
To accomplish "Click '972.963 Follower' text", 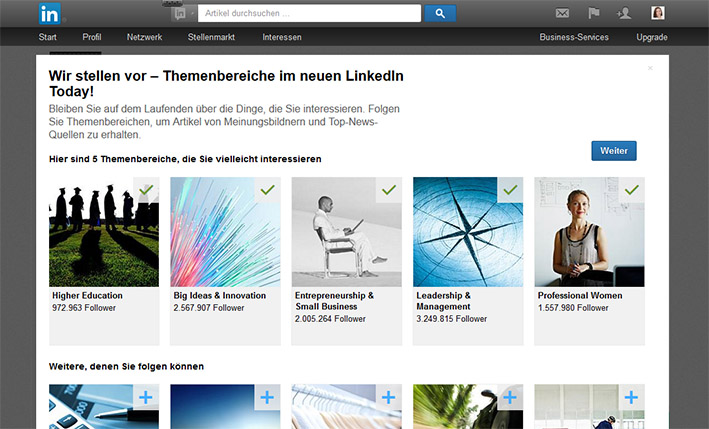I will tap(84, 308).
